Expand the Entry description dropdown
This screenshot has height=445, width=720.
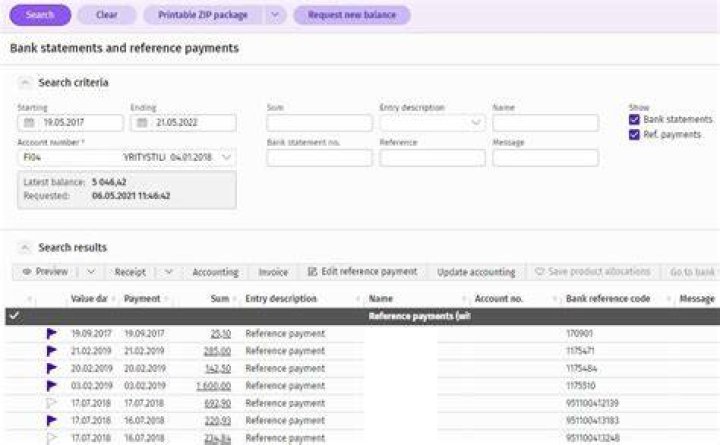[476, 123]
